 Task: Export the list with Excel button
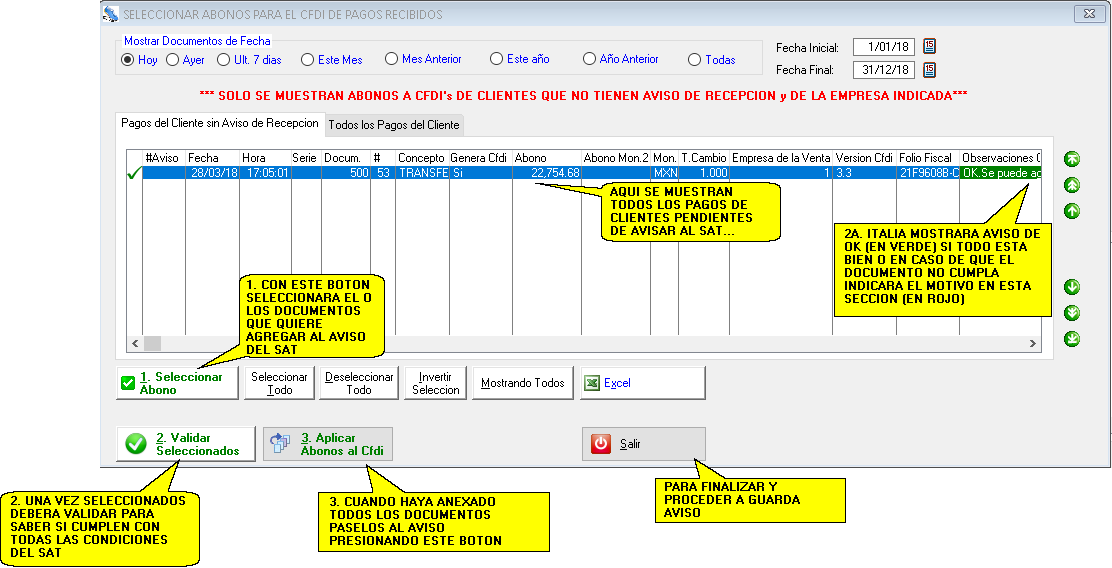click(643, 383)
